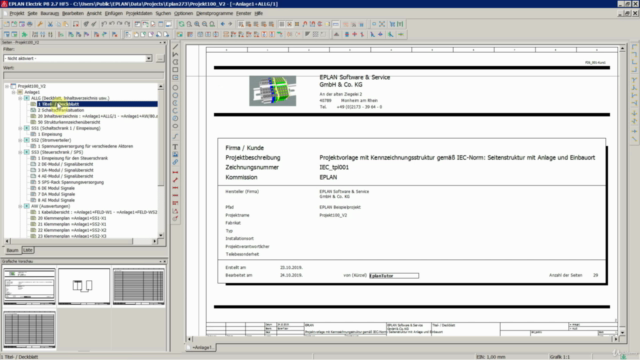Select '2 DE-Modul / Signalübersicht' page
The height and width of the screenshot is (360, 640).
click(x=65, y=164)
